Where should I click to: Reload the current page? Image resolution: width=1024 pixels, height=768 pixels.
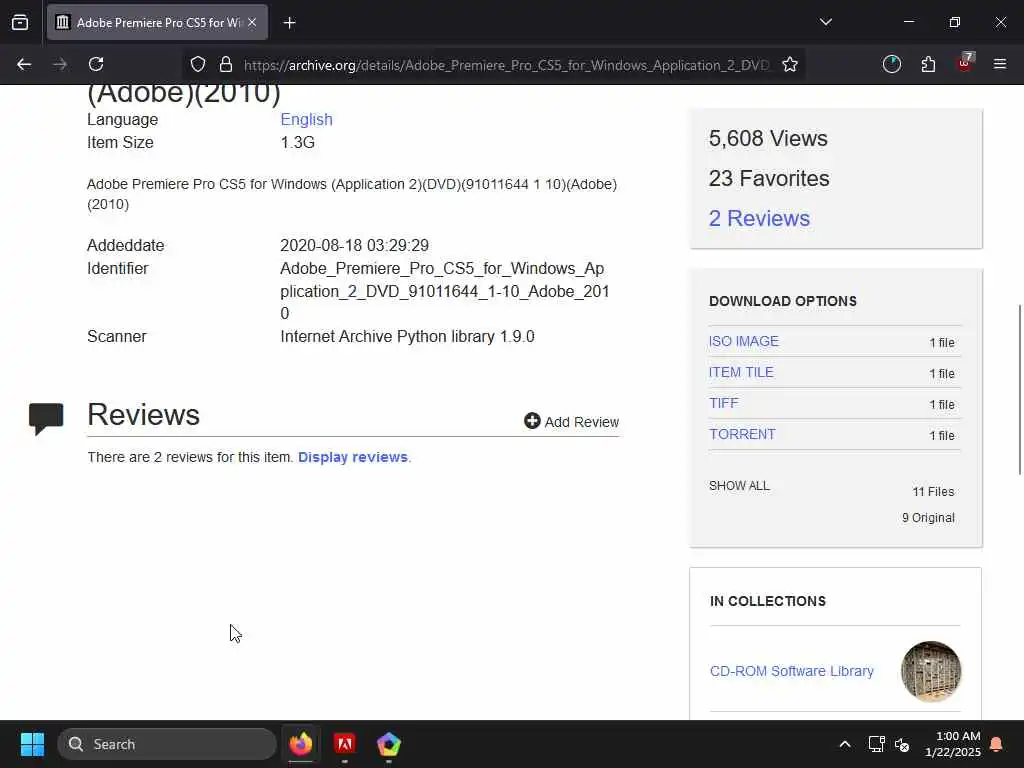point(96,64)
